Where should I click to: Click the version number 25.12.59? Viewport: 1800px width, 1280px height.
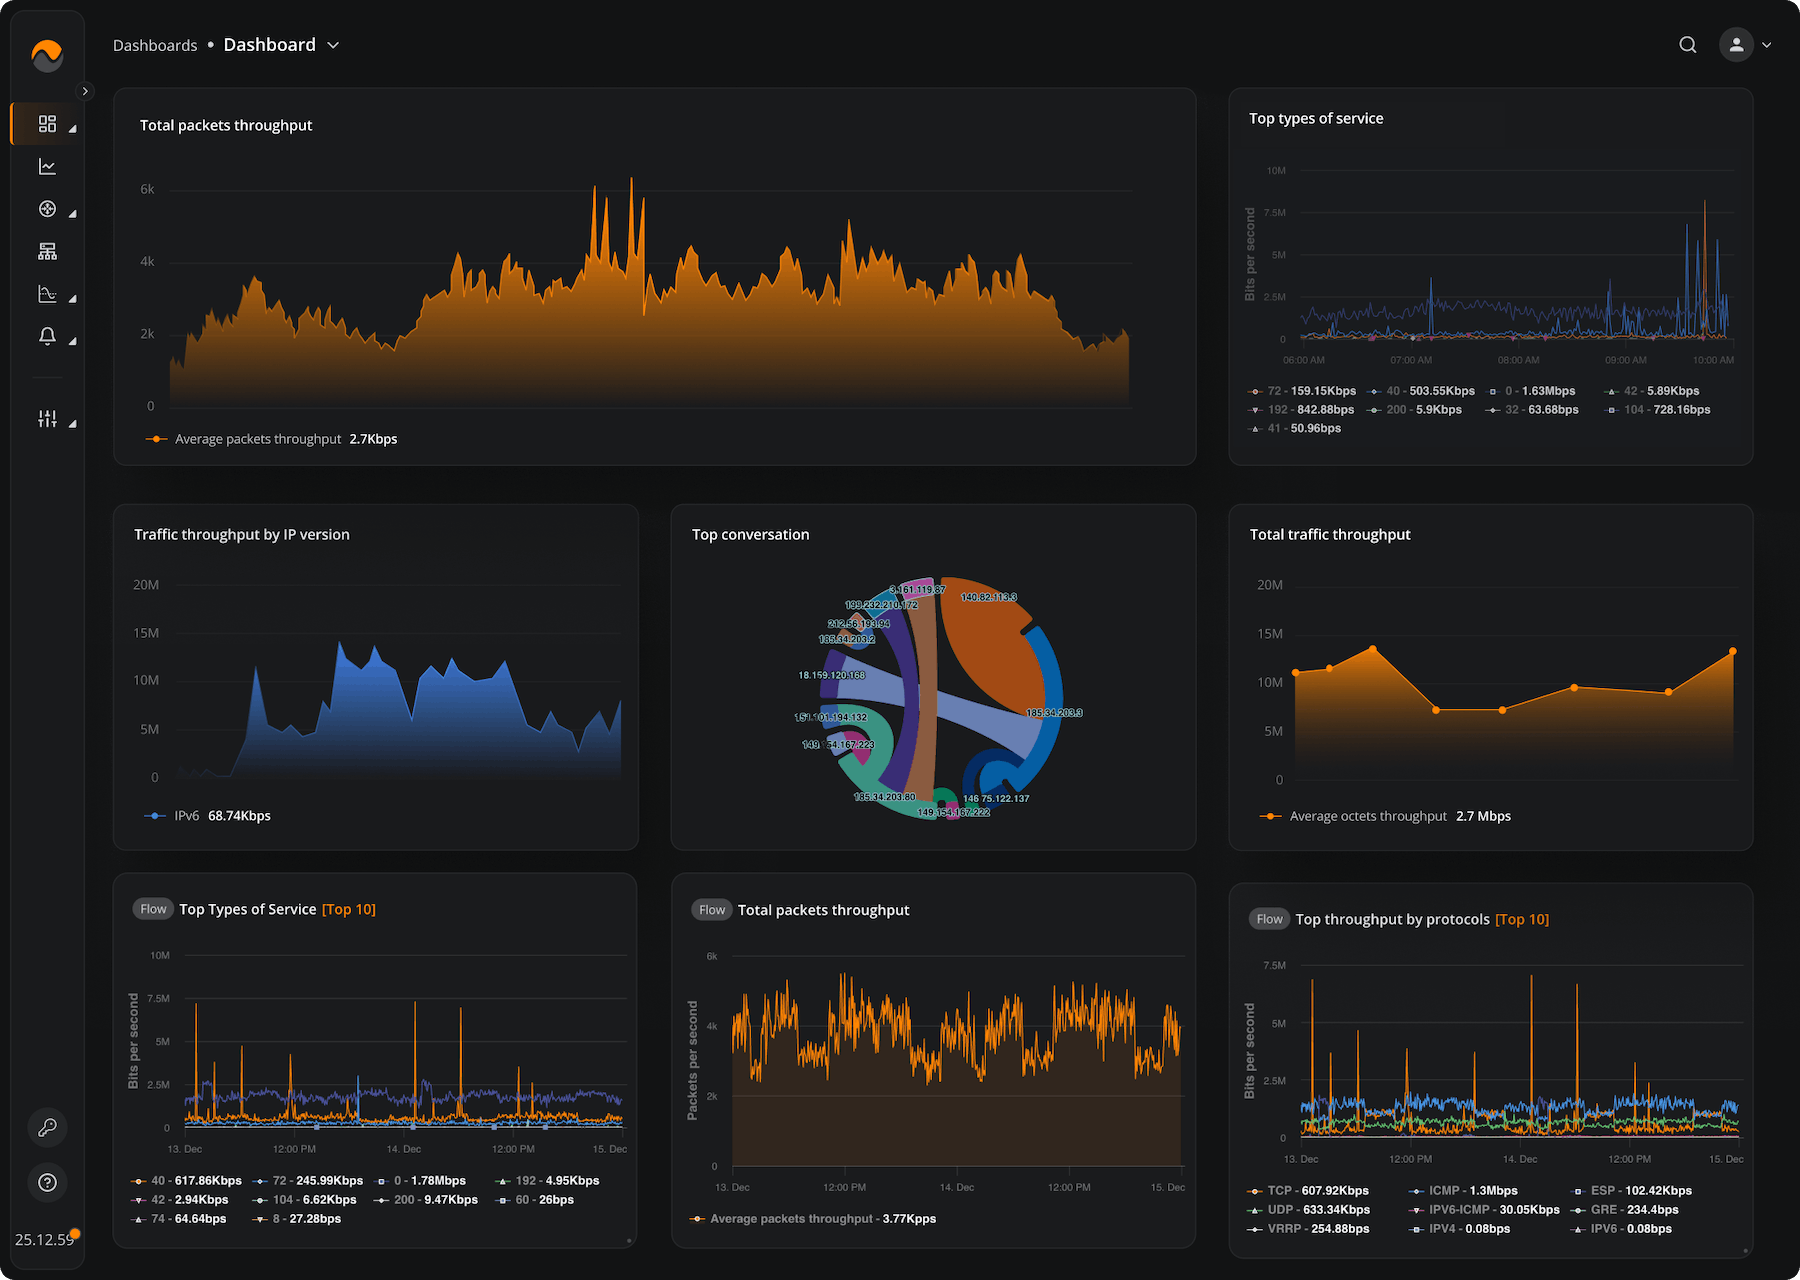pos(46,1239)
